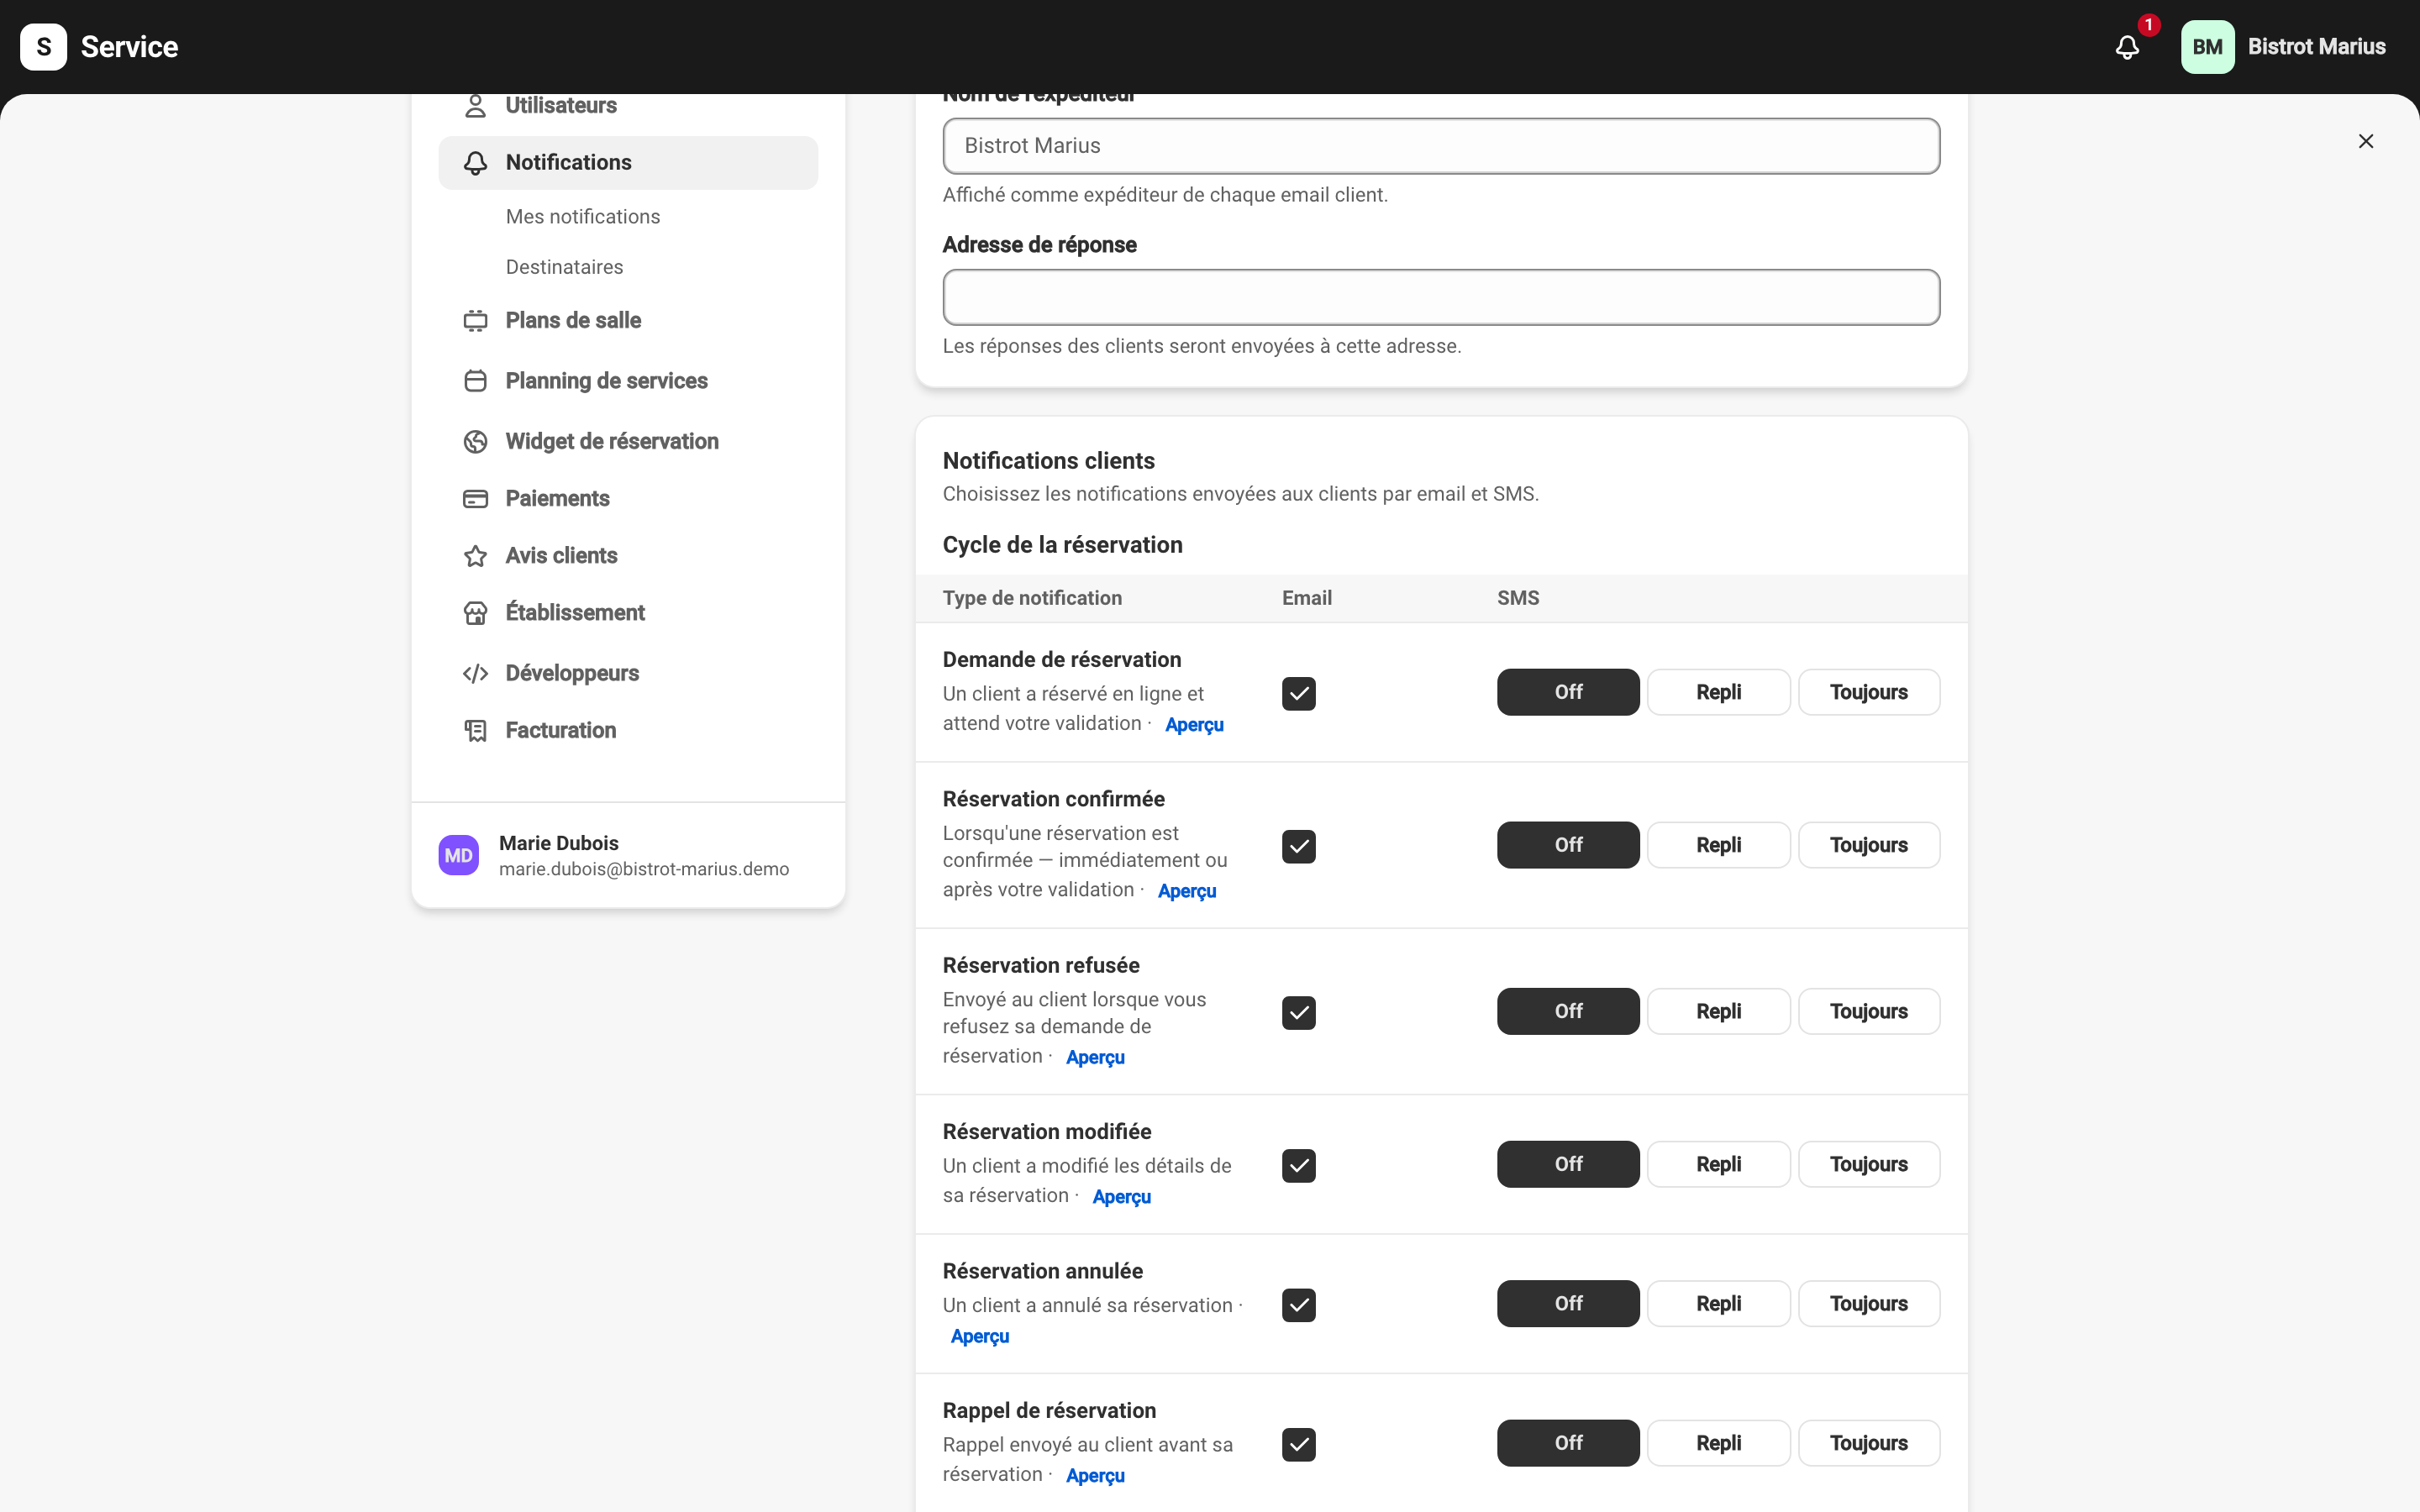This screenshot has height=1512, width=2420.
Task: Go to Planning de services
Action: (628, 381)
